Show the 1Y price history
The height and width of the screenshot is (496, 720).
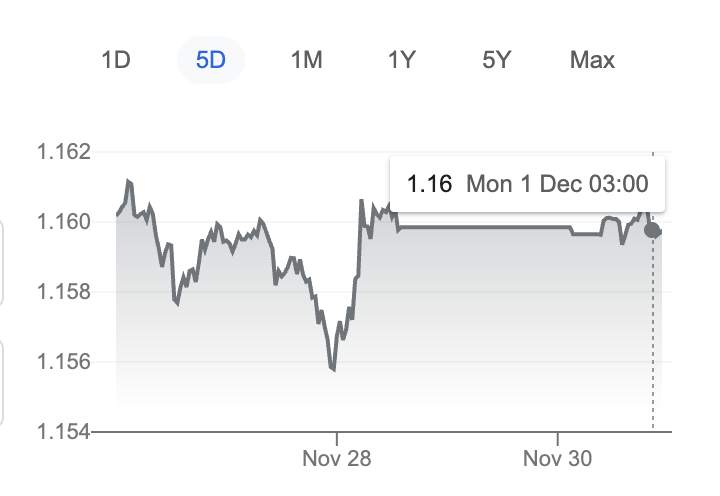[x=401, y=60]
